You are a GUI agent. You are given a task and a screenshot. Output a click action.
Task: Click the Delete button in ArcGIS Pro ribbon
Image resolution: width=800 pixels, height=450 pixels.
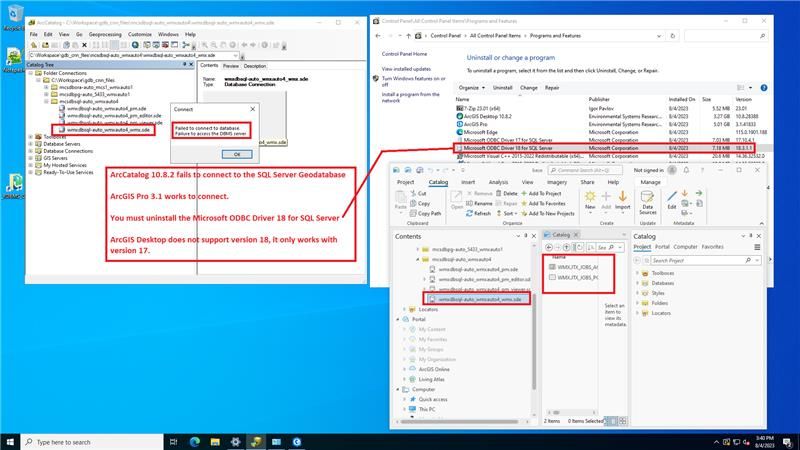[506, 193]
